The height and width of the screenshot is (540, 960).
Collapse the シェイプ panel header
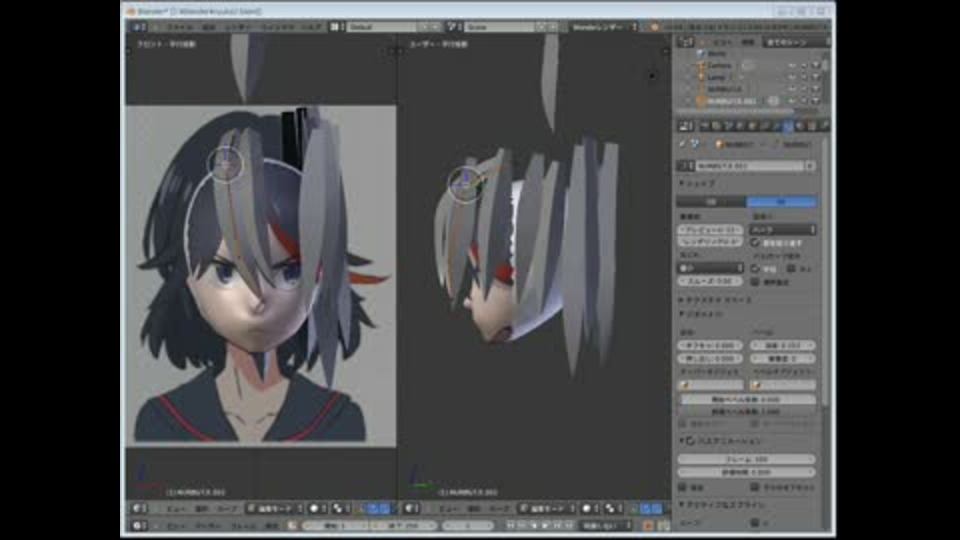698,183
